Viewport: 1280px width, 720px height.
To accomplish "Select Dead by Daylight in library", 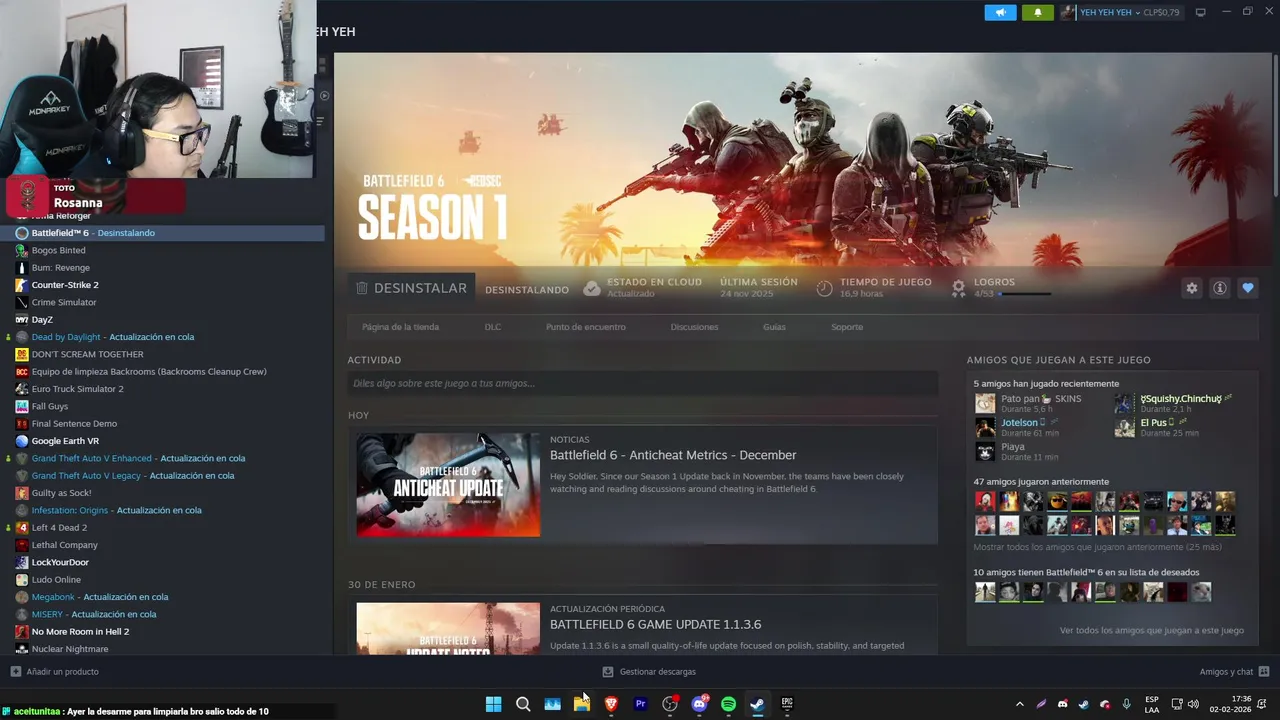I will click(x=162, y=337).
